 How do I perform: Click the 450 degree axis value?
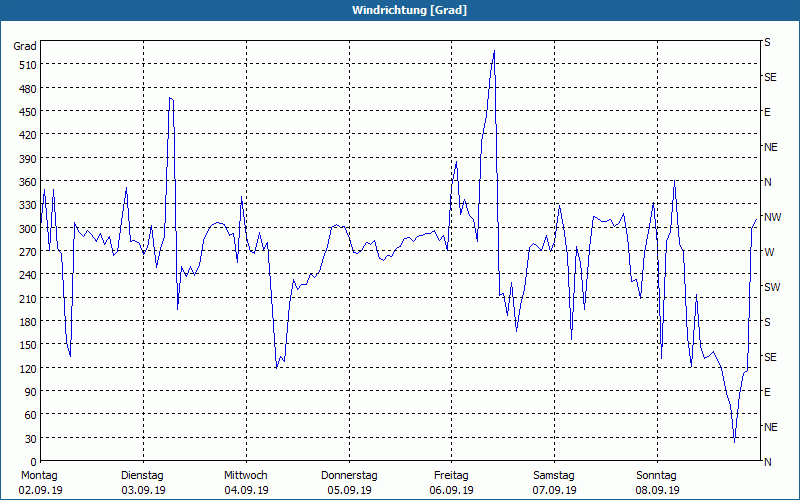pos(28,112)
